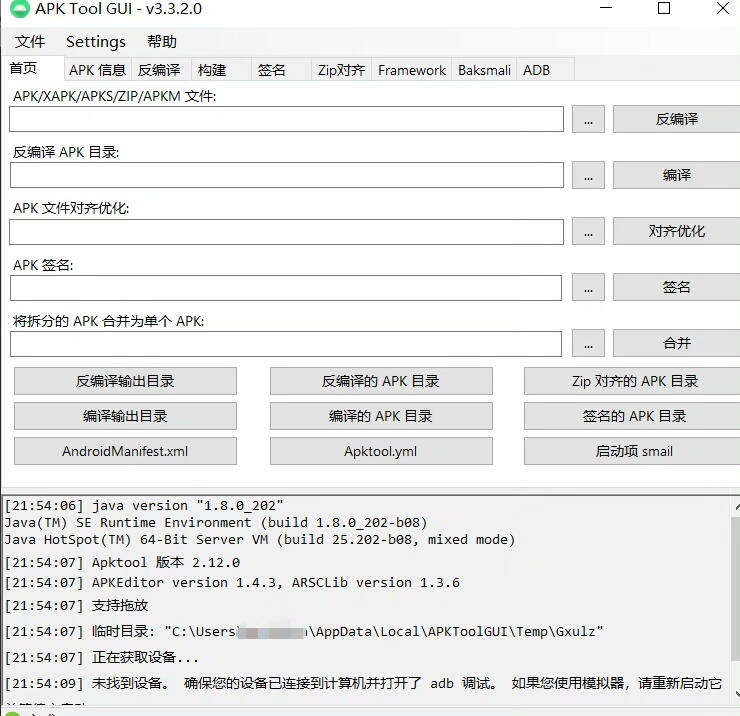Image resolution: width=740 pixels, height=716 pixels.
Task: Click the 正在获取设备... log line
Action: click(x=101, y=657)
